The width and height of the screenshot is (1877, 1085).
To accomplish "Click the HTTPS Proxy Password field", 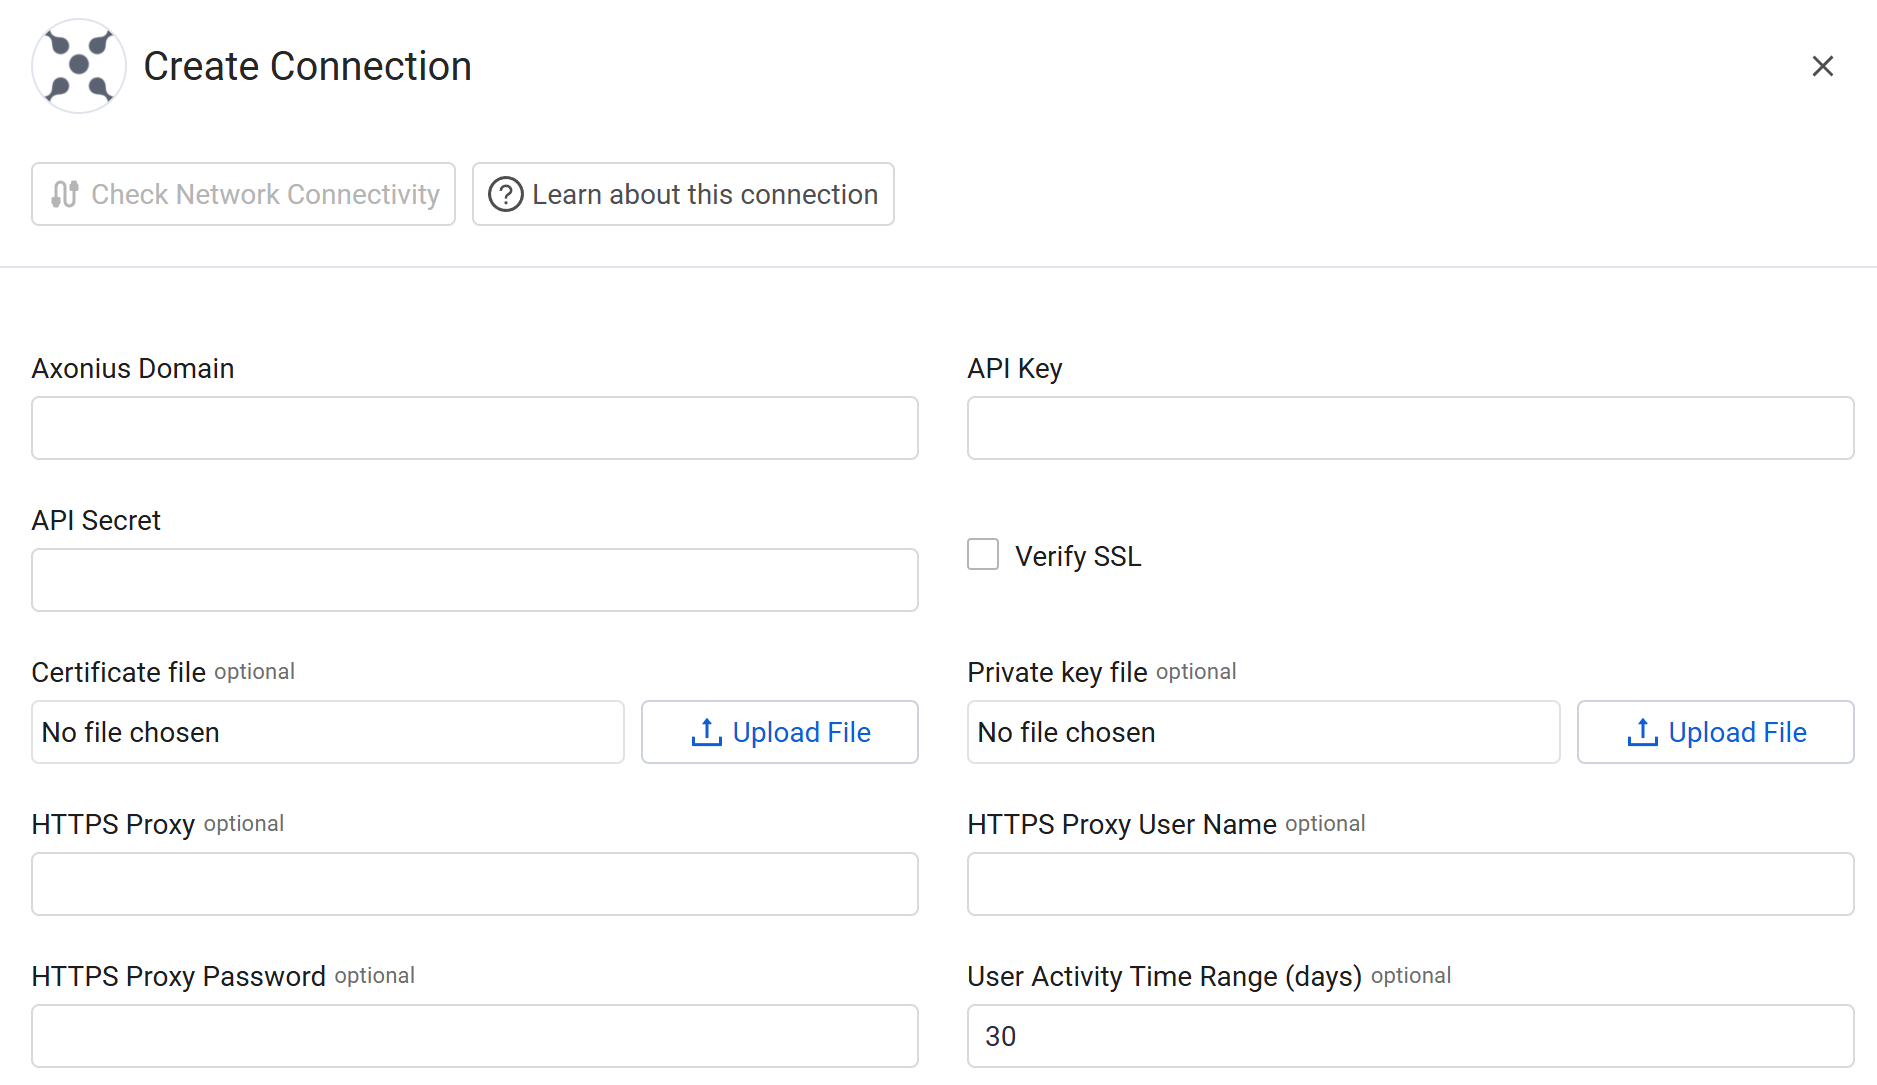I will (x=474, y=1036).
